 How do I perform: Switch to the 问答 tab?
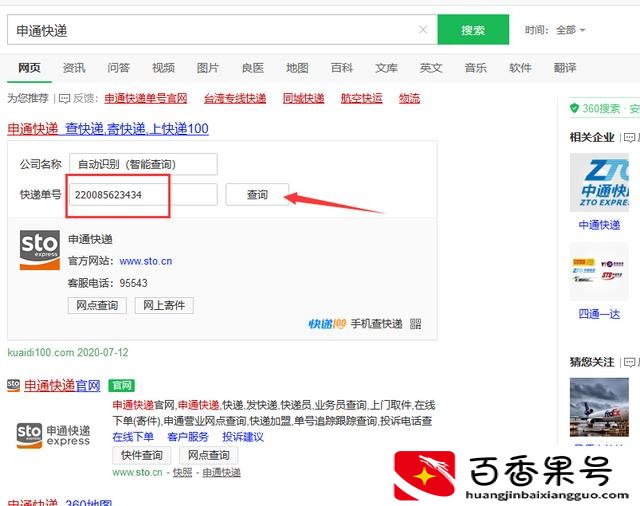118,68
